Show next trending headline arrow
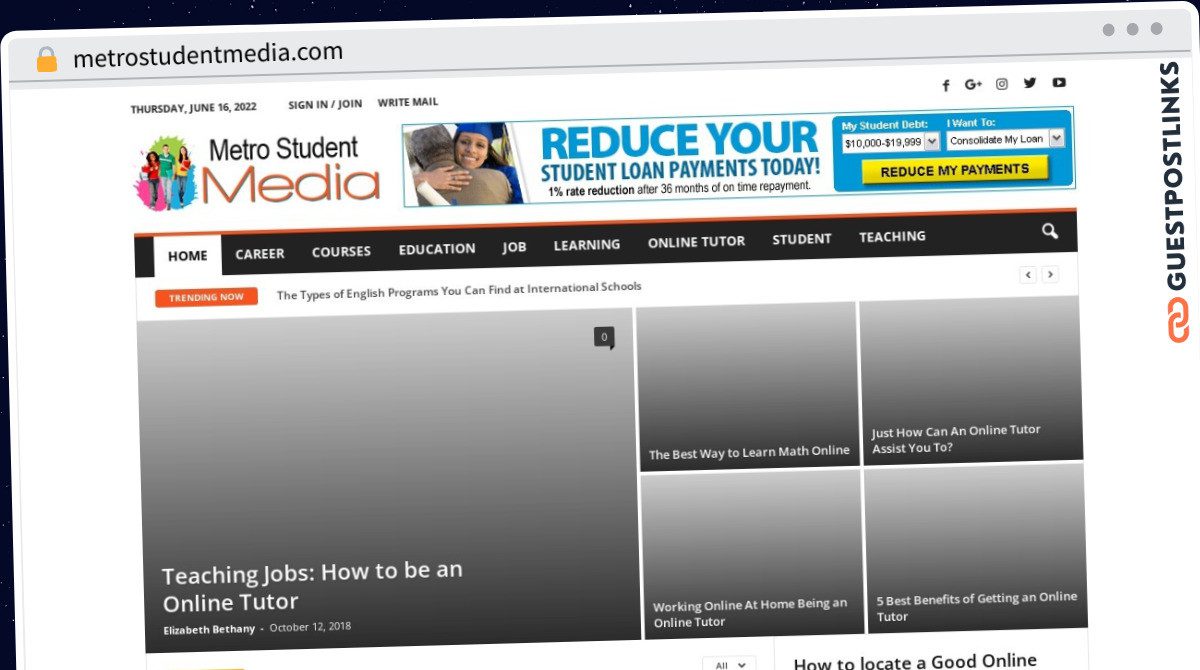Viewport: 1200px width, 670px height. click(x=1050, y=274)
